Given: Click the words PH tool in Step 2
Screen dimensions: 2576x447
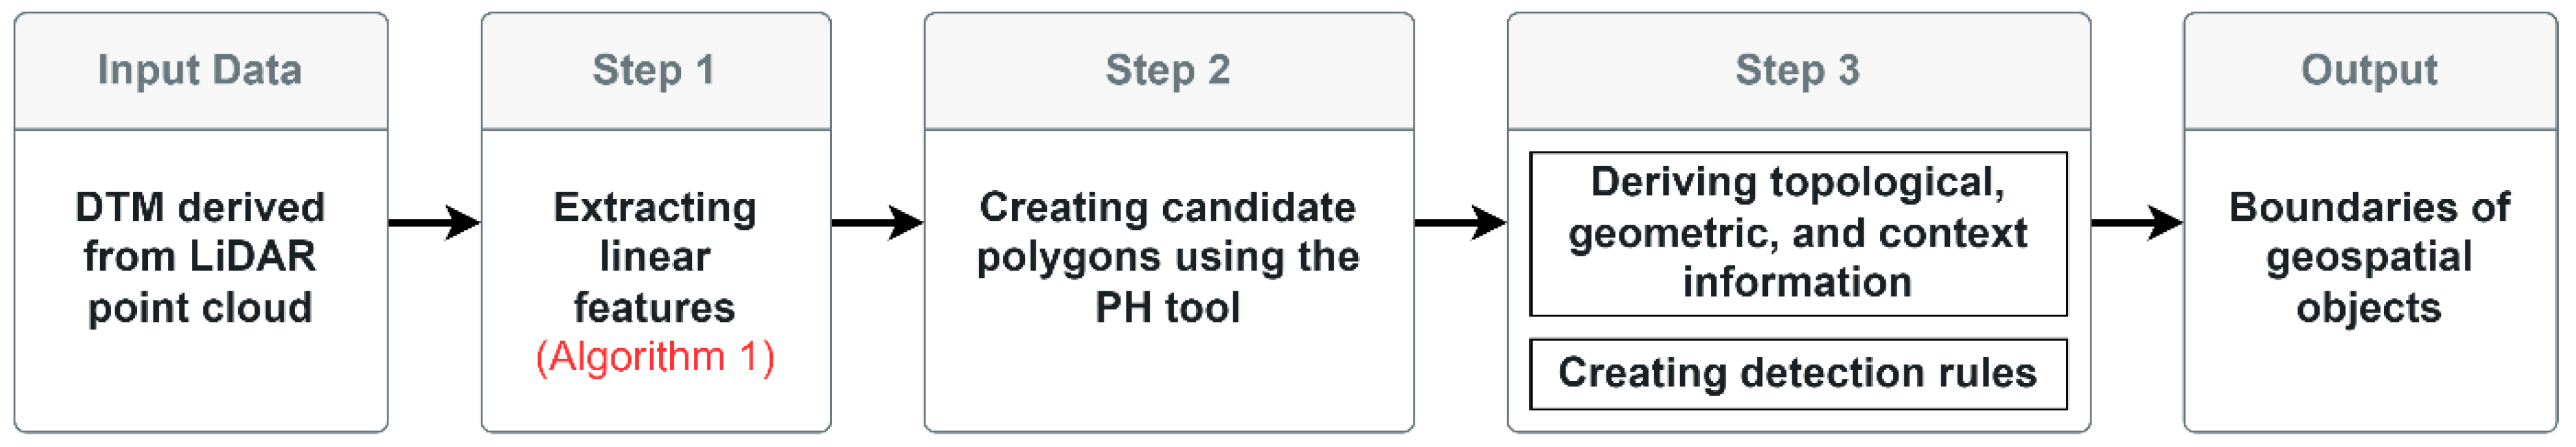Looking at the screenshot, I should [x=1167, y=307].
